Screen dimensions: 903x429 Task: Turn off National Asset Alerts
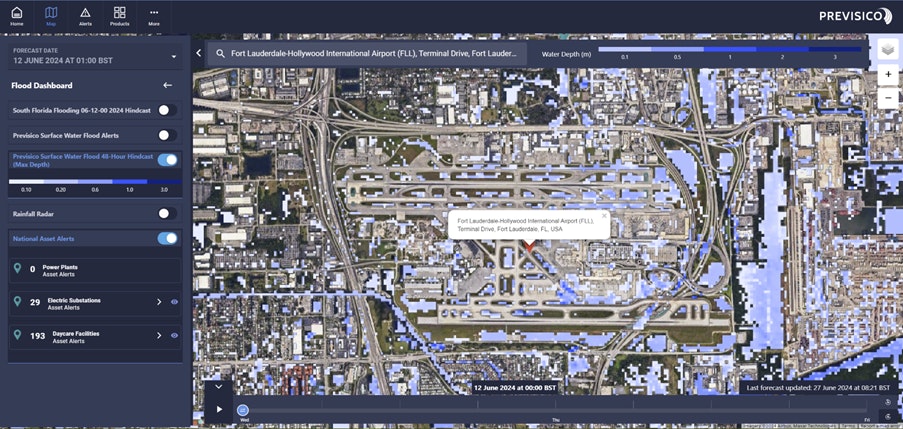pos(167,238)
